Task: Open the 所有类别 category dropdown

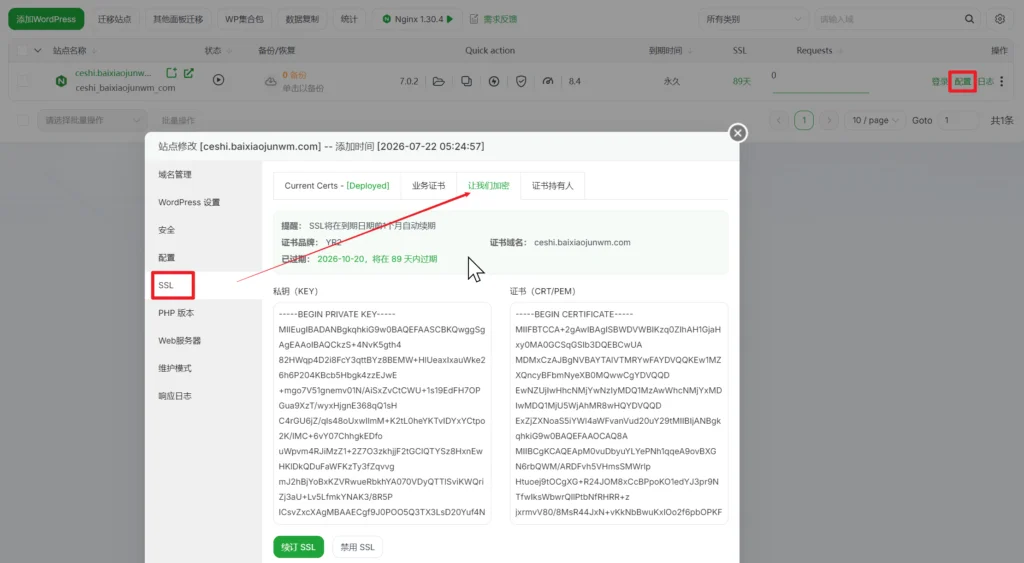Action: click(x=753, y=19)
